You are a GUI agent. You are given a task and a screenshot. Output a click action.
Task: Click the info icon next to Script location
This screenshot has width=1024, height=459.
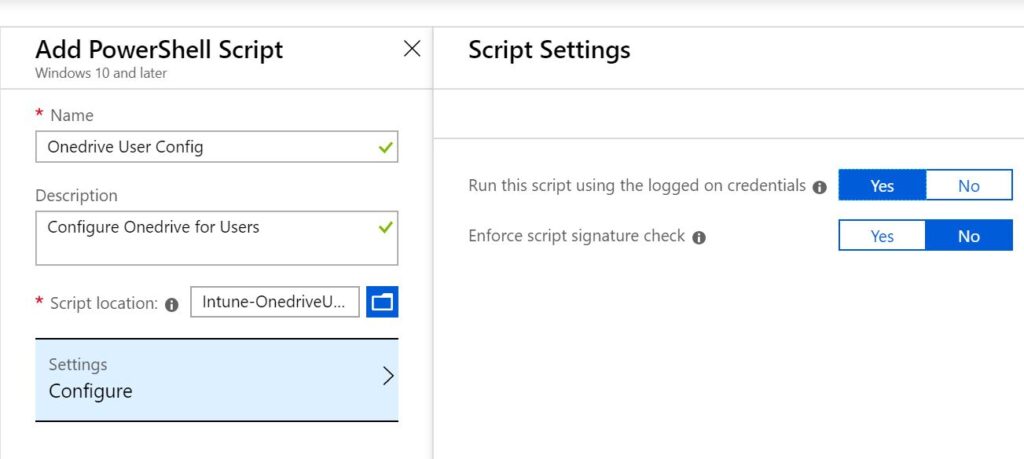tap(172, 305)
